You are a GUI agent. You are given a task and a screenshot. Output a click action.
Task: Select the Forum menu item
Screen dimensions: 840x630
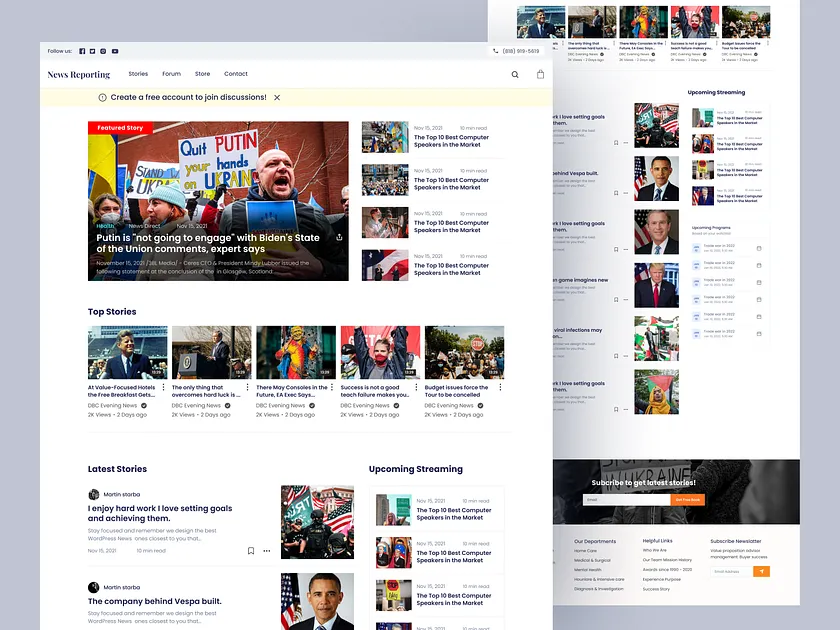172,74
